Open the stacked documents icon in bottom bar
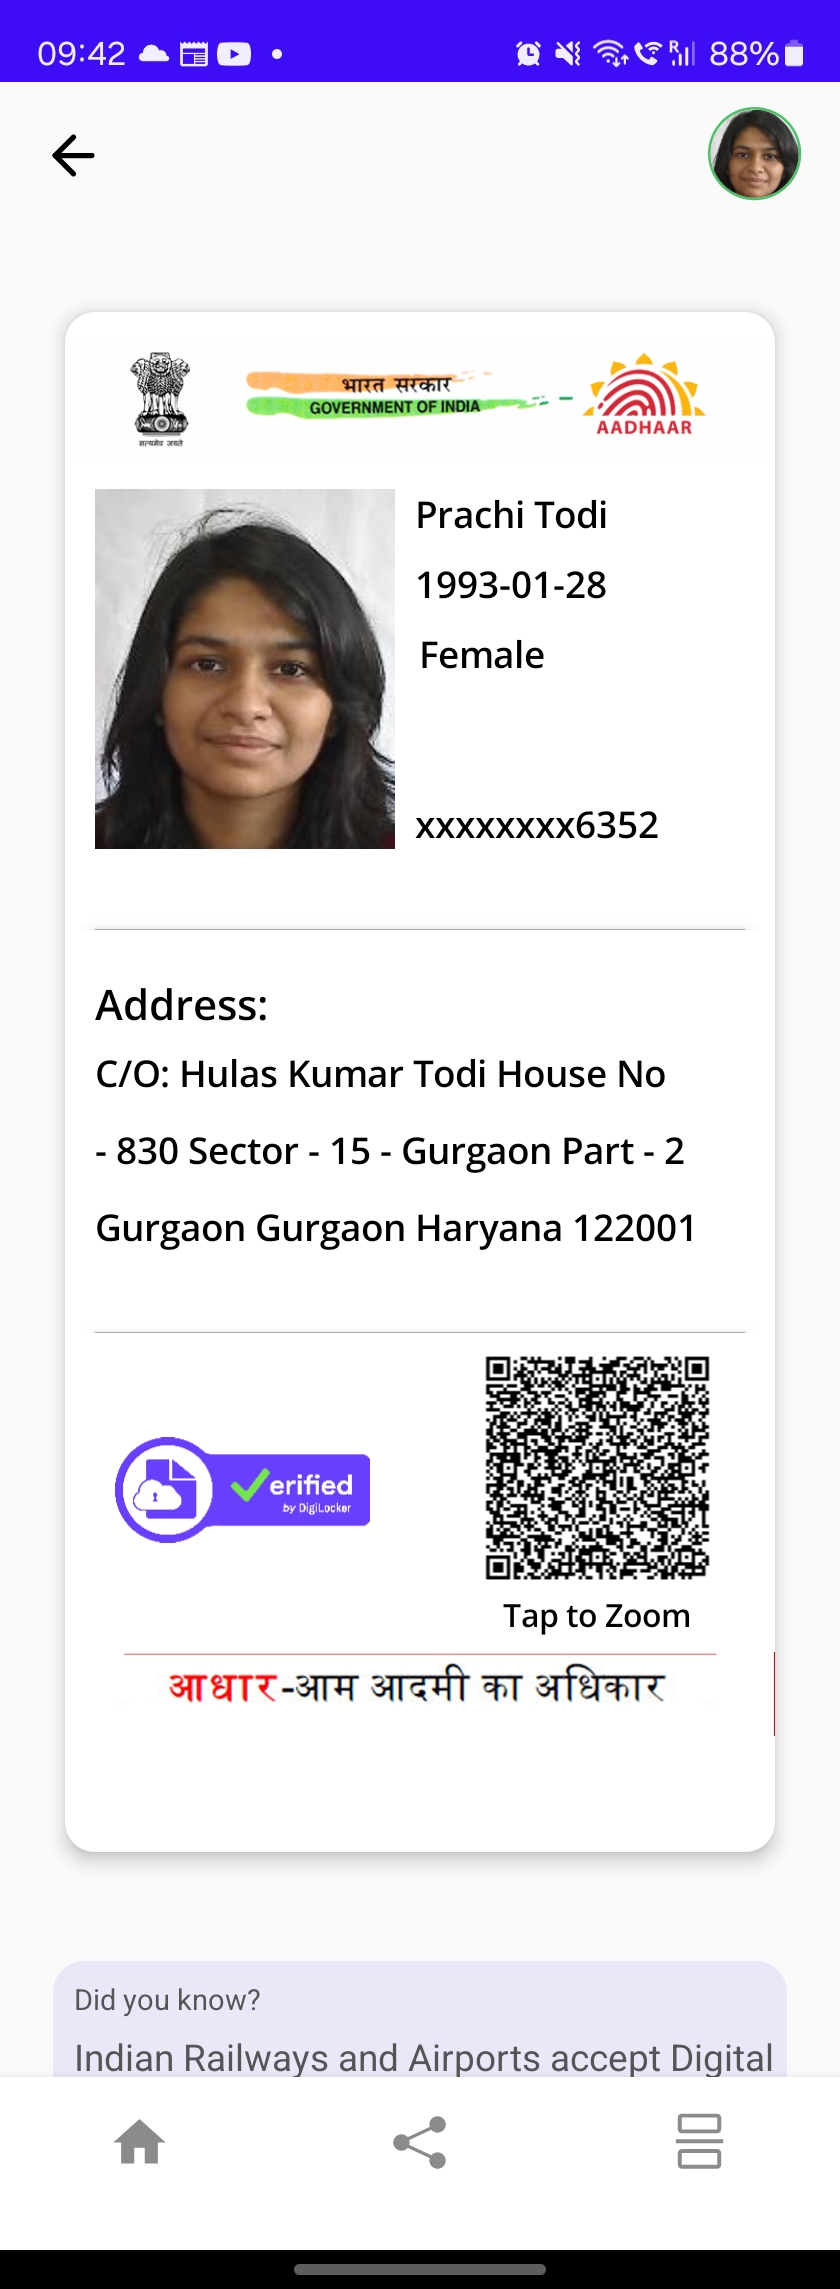The height and width of the screenshot is (2289, 840). [x=699, y=2141]
